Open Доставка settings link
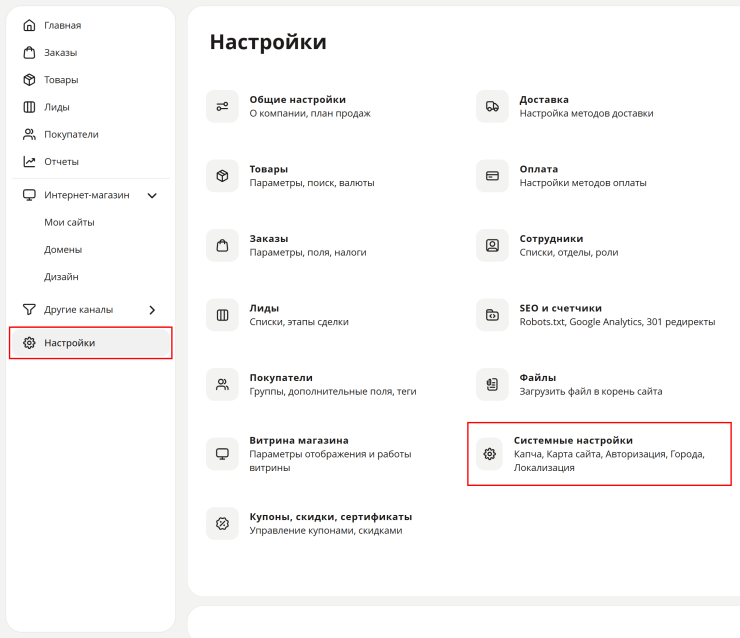Image resolution: width=740 pixels, height=638 pixels. click(544, 100)
